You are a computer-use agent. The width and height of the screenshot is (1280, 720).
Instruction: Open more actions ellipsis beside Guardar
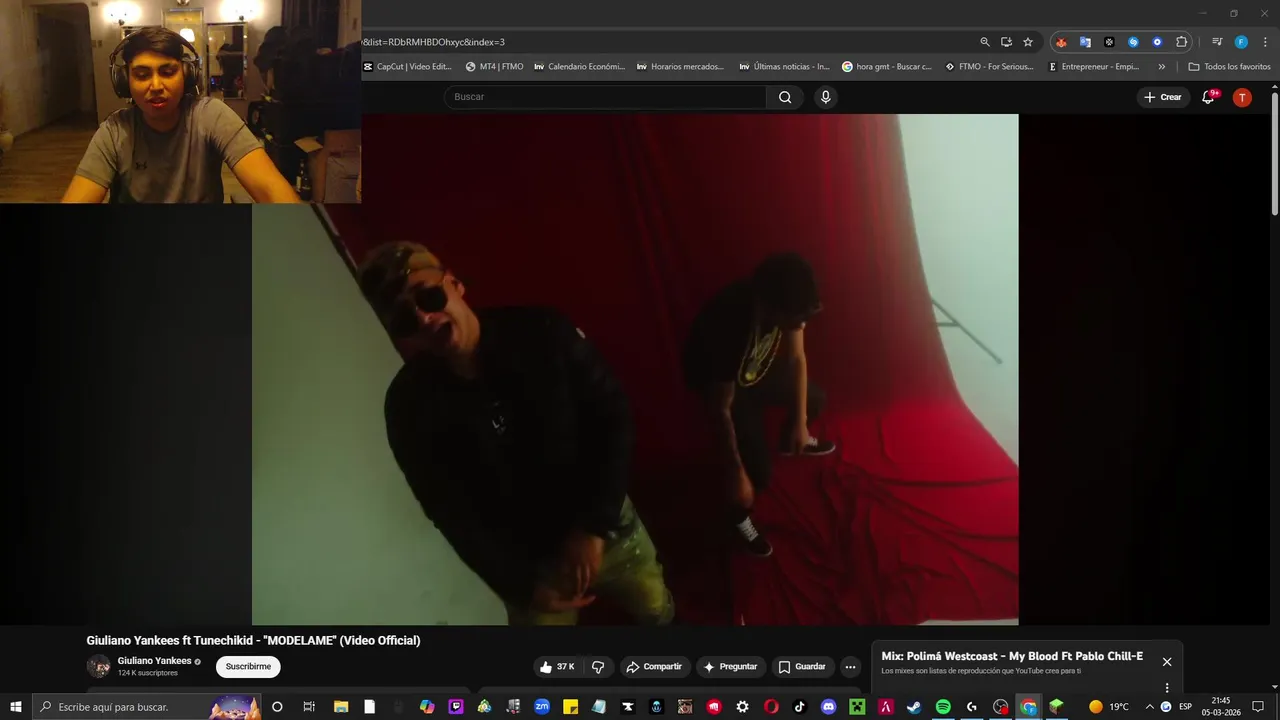point(850,667)
